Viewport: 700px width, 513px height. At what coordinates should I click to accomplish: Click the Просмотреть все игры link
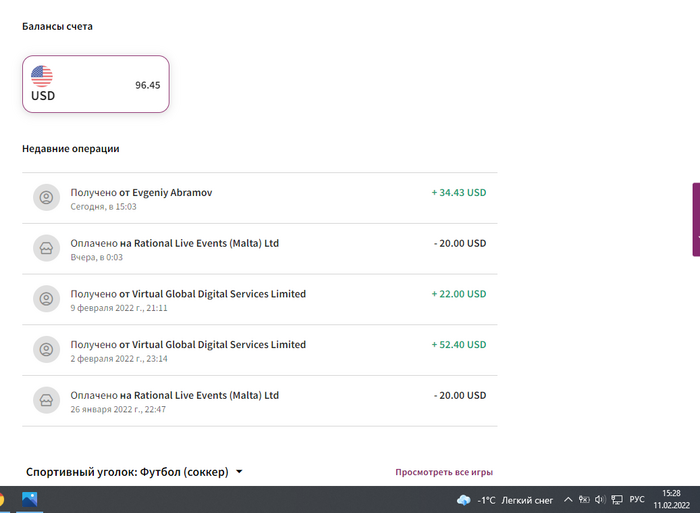pyautogui.click(x=444, y=472)
